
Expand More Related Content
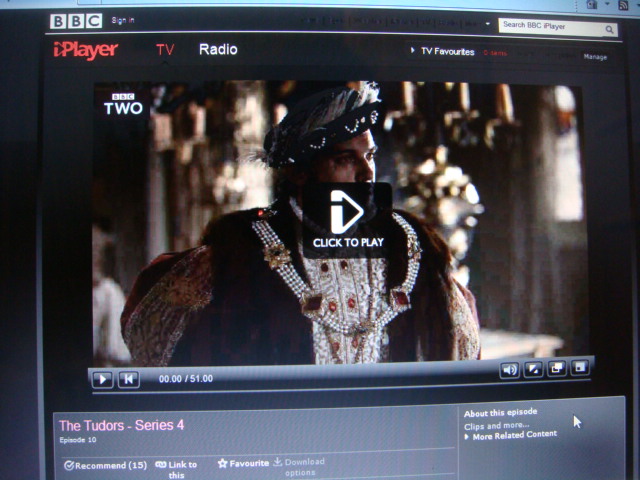(x=511, y=435)
